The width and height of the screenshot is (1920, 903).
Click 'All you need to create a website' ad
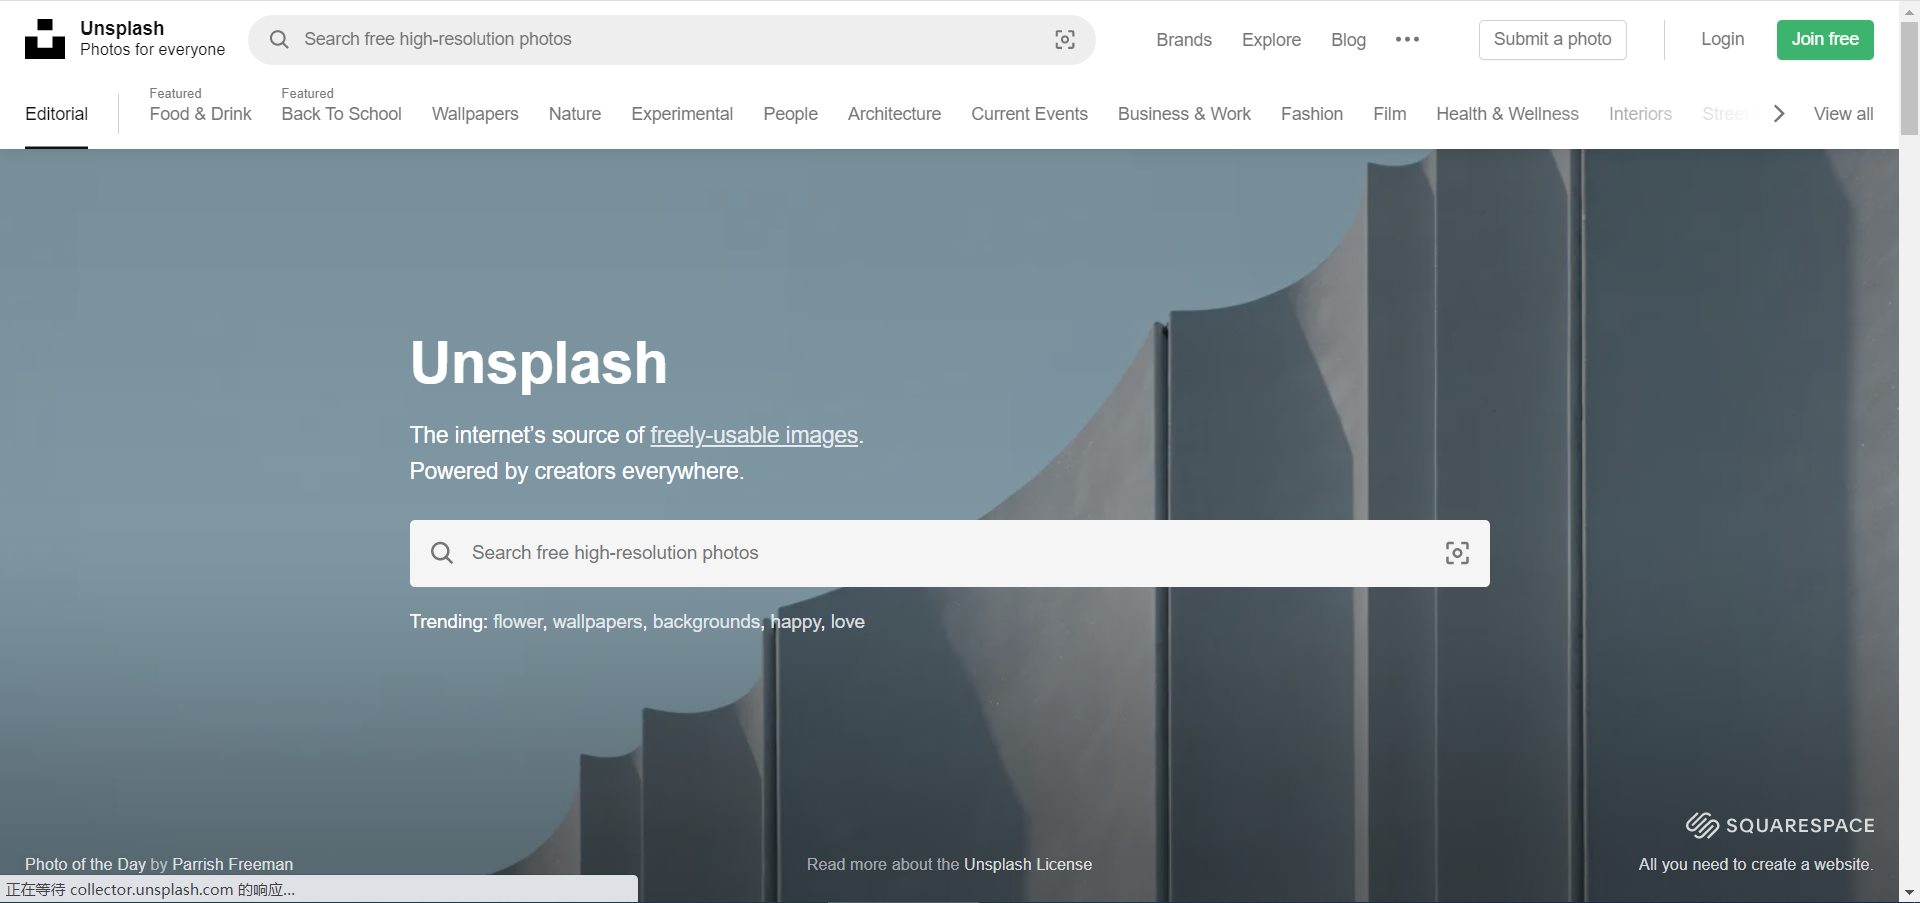(x=1756, y=864)
